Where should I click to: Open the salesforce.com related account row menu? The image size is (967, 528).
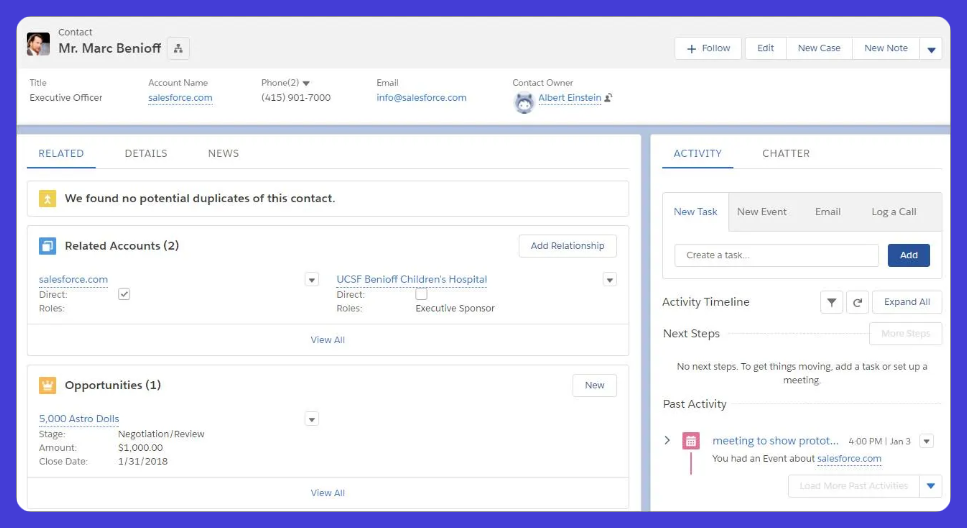click(311, 280)
